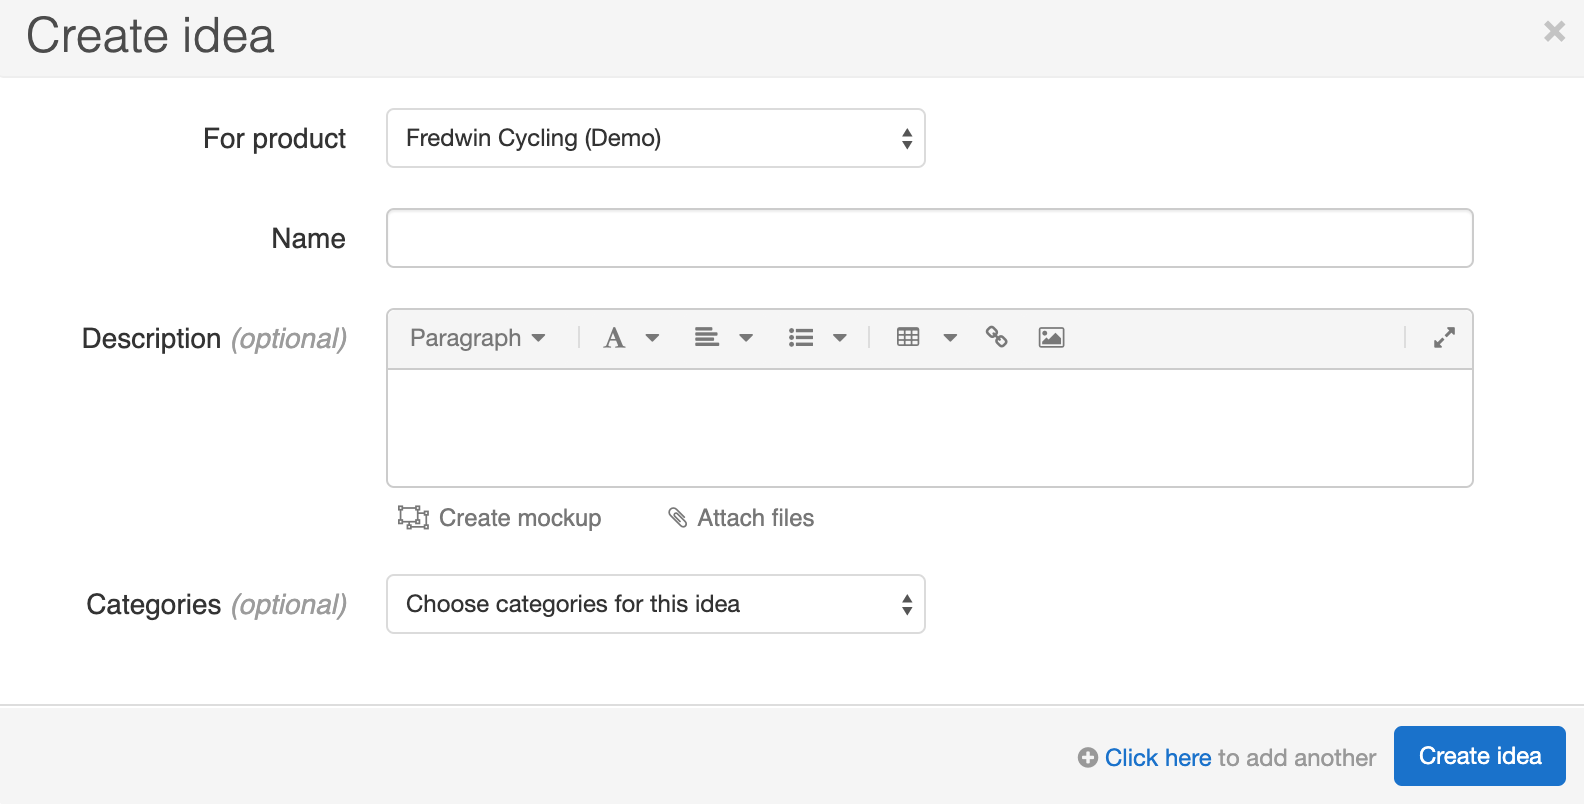1584x804 pixels.
Task: Click into the Description text area
Action: coord(930,428)
